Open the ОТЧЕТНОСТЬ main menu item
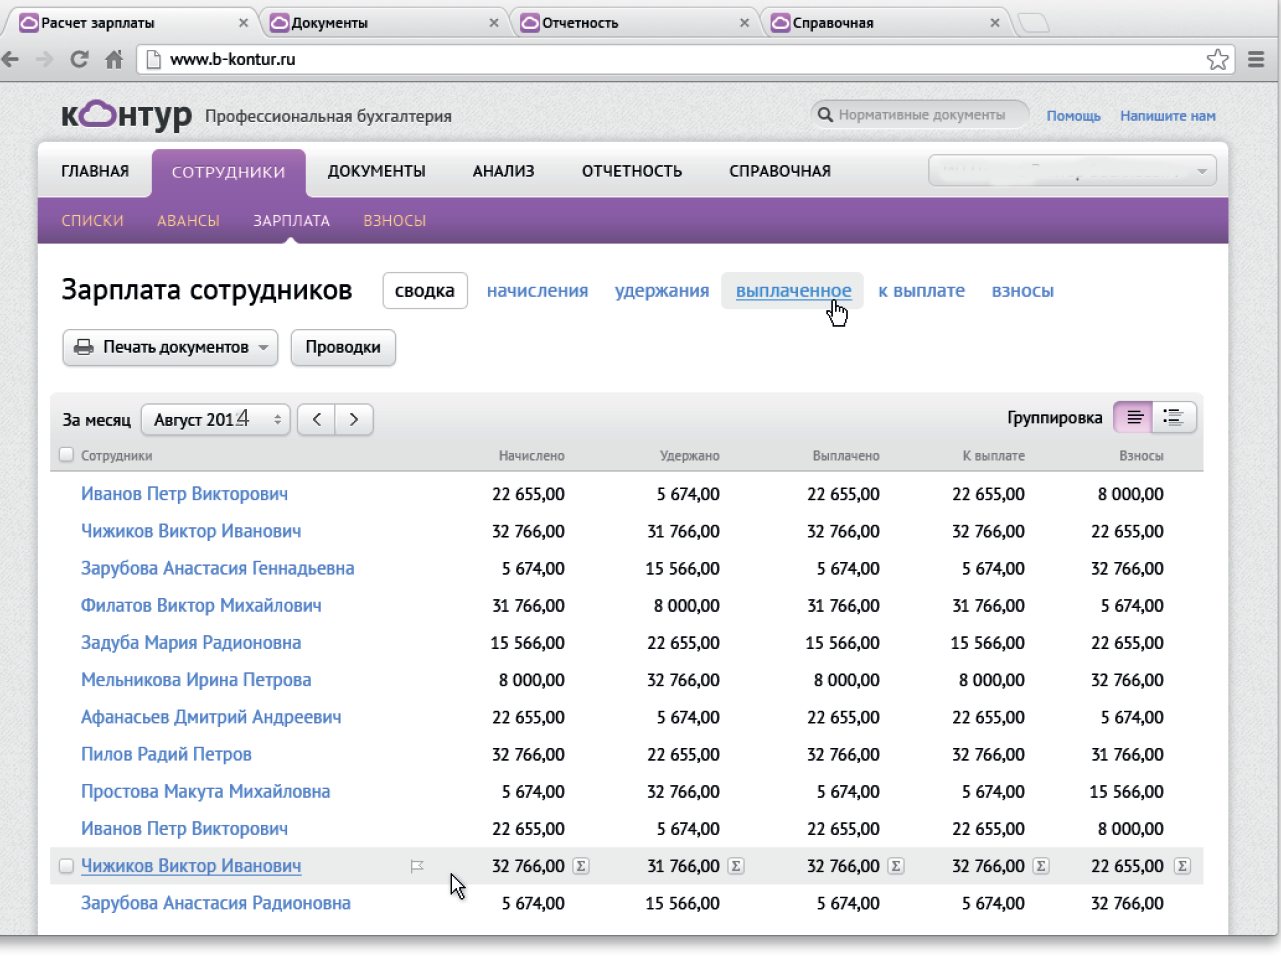Viewport: 1281px width, 957px height. 632,171
